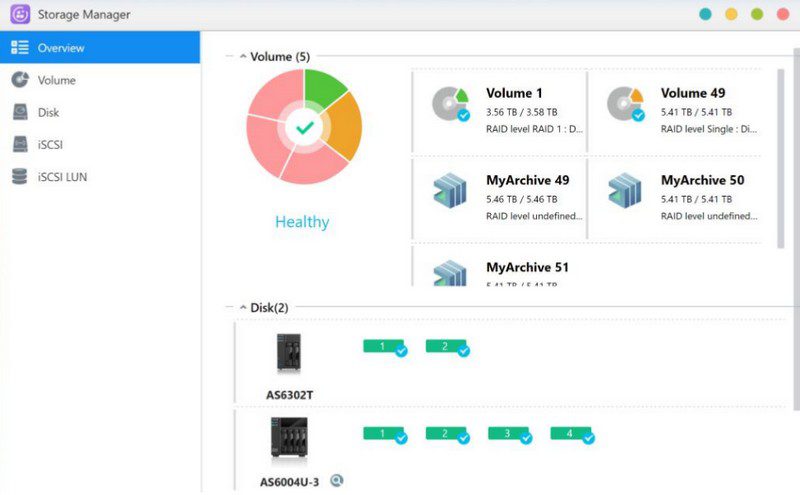Click the Disk drive icon in sidebar
800x495 pixels.
coord(20,112)
